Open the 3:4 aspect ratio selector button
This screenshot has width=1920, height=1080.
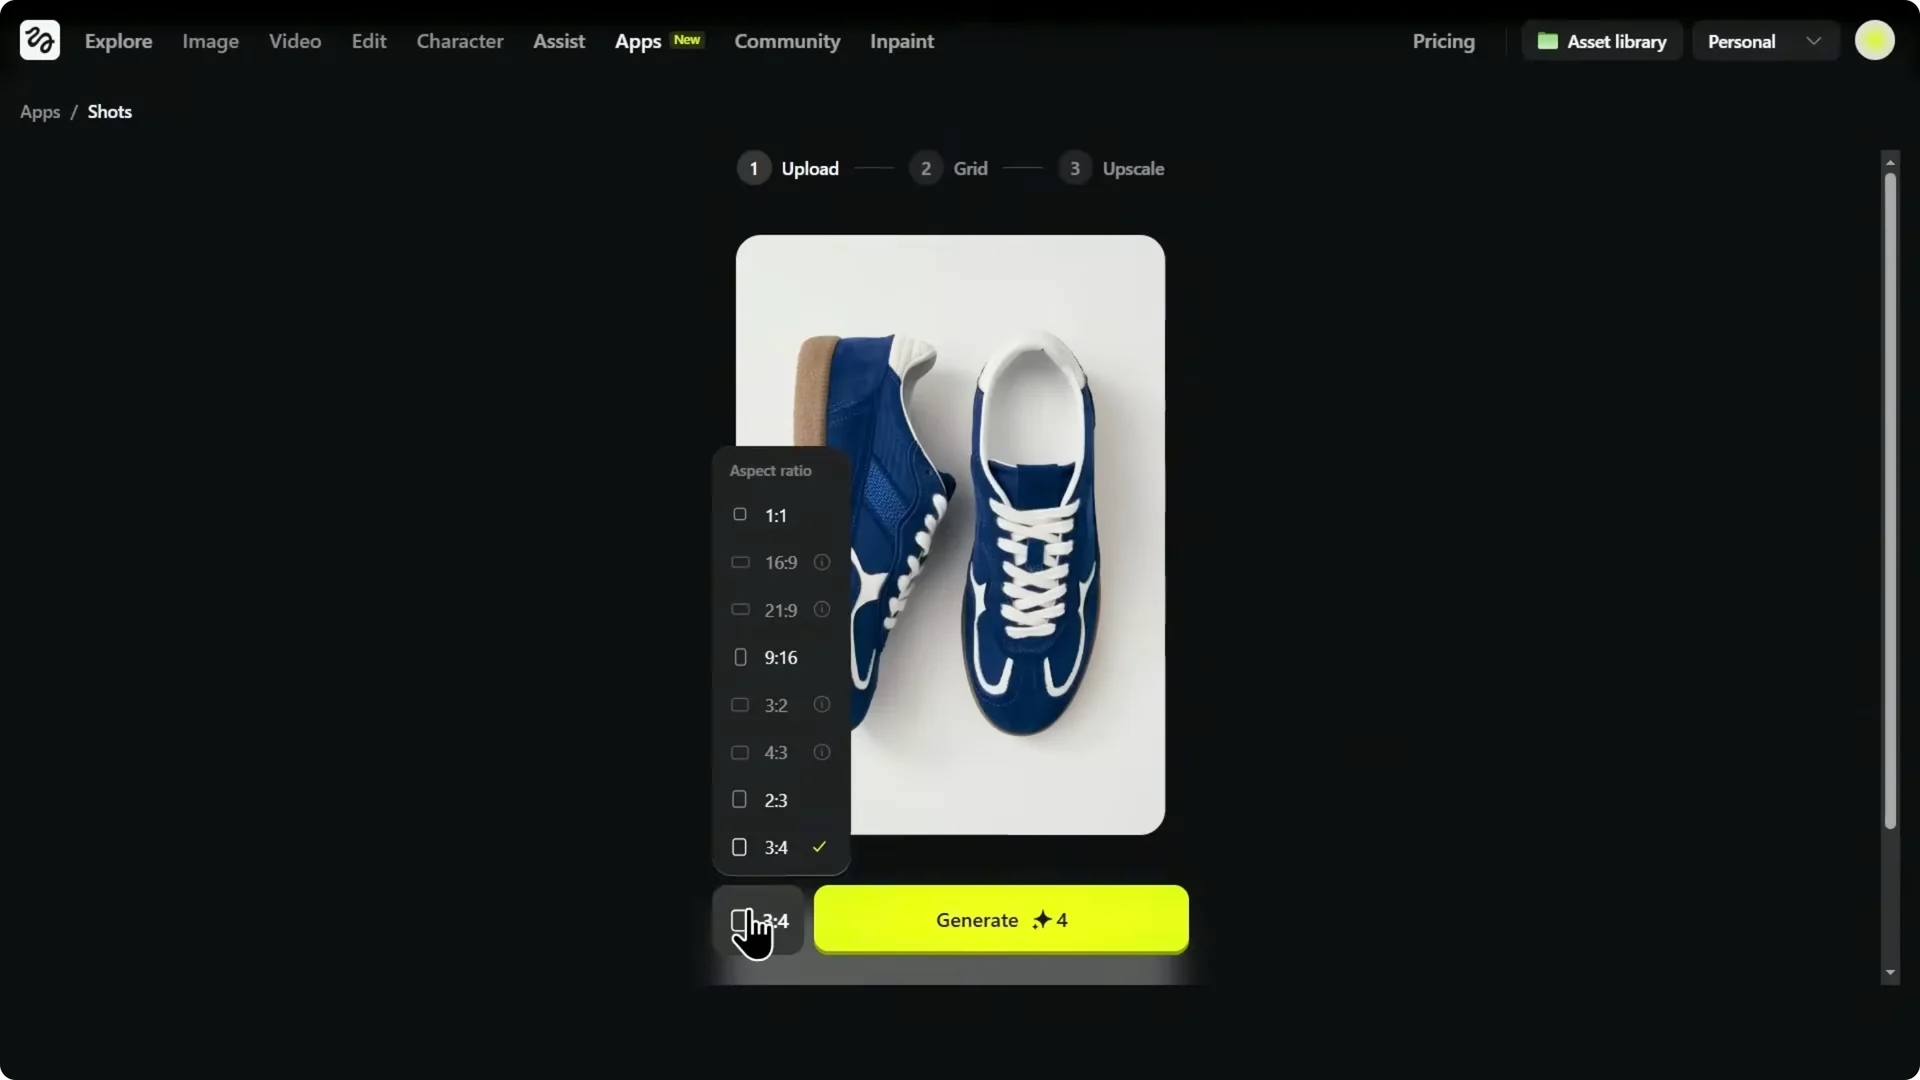[x=757, y=920]
